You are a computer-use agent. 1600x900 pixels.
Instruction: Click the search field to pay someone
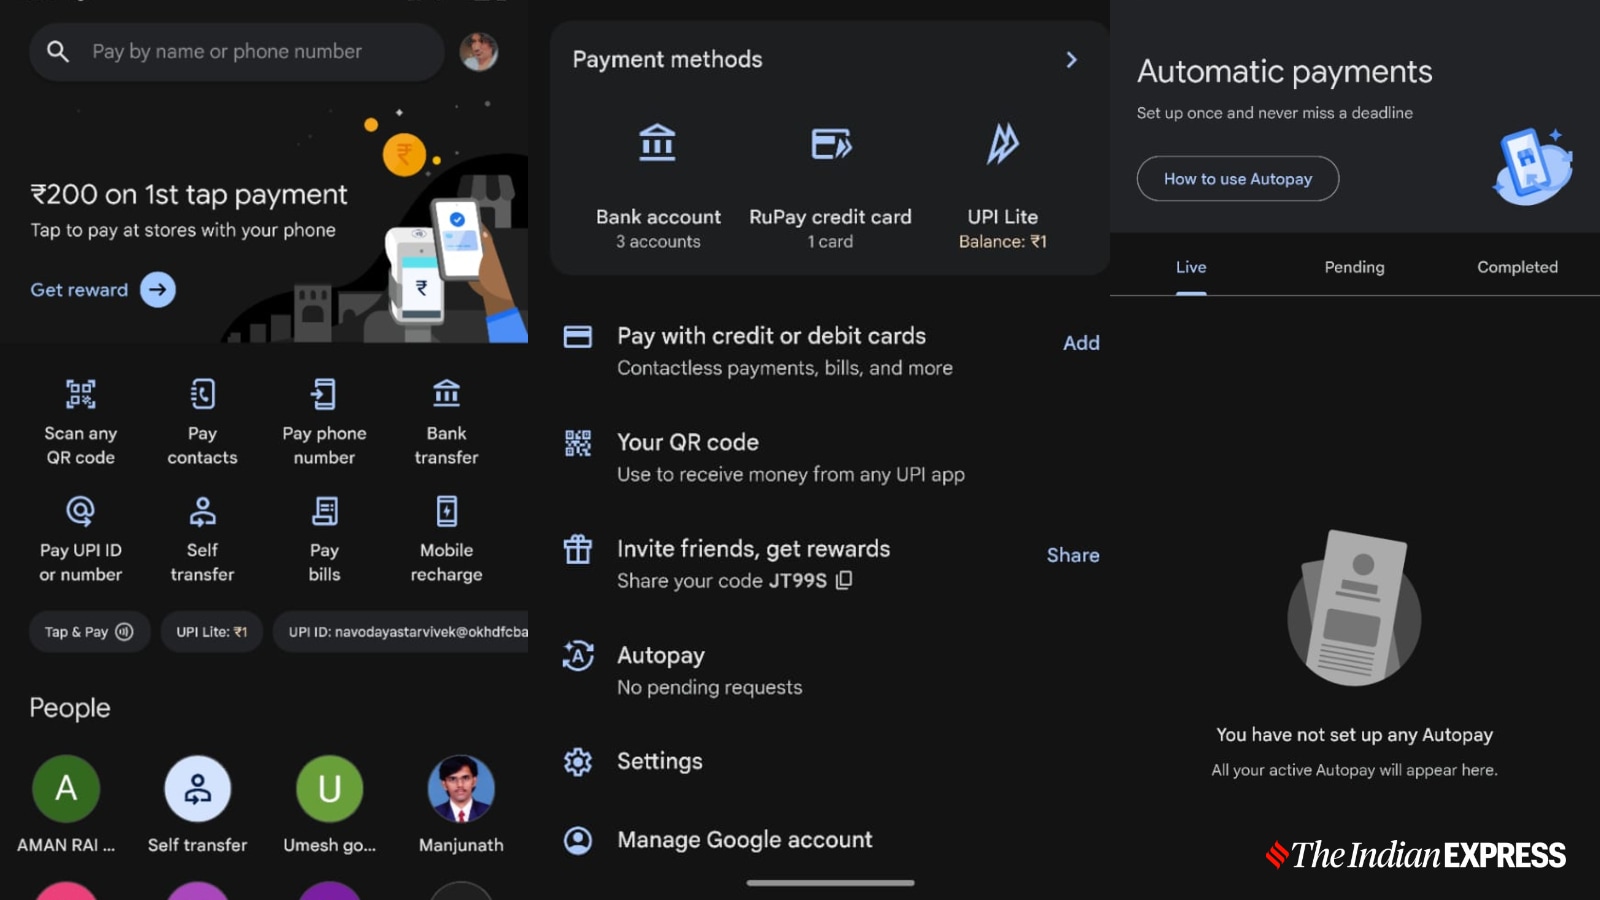(235, 51)
